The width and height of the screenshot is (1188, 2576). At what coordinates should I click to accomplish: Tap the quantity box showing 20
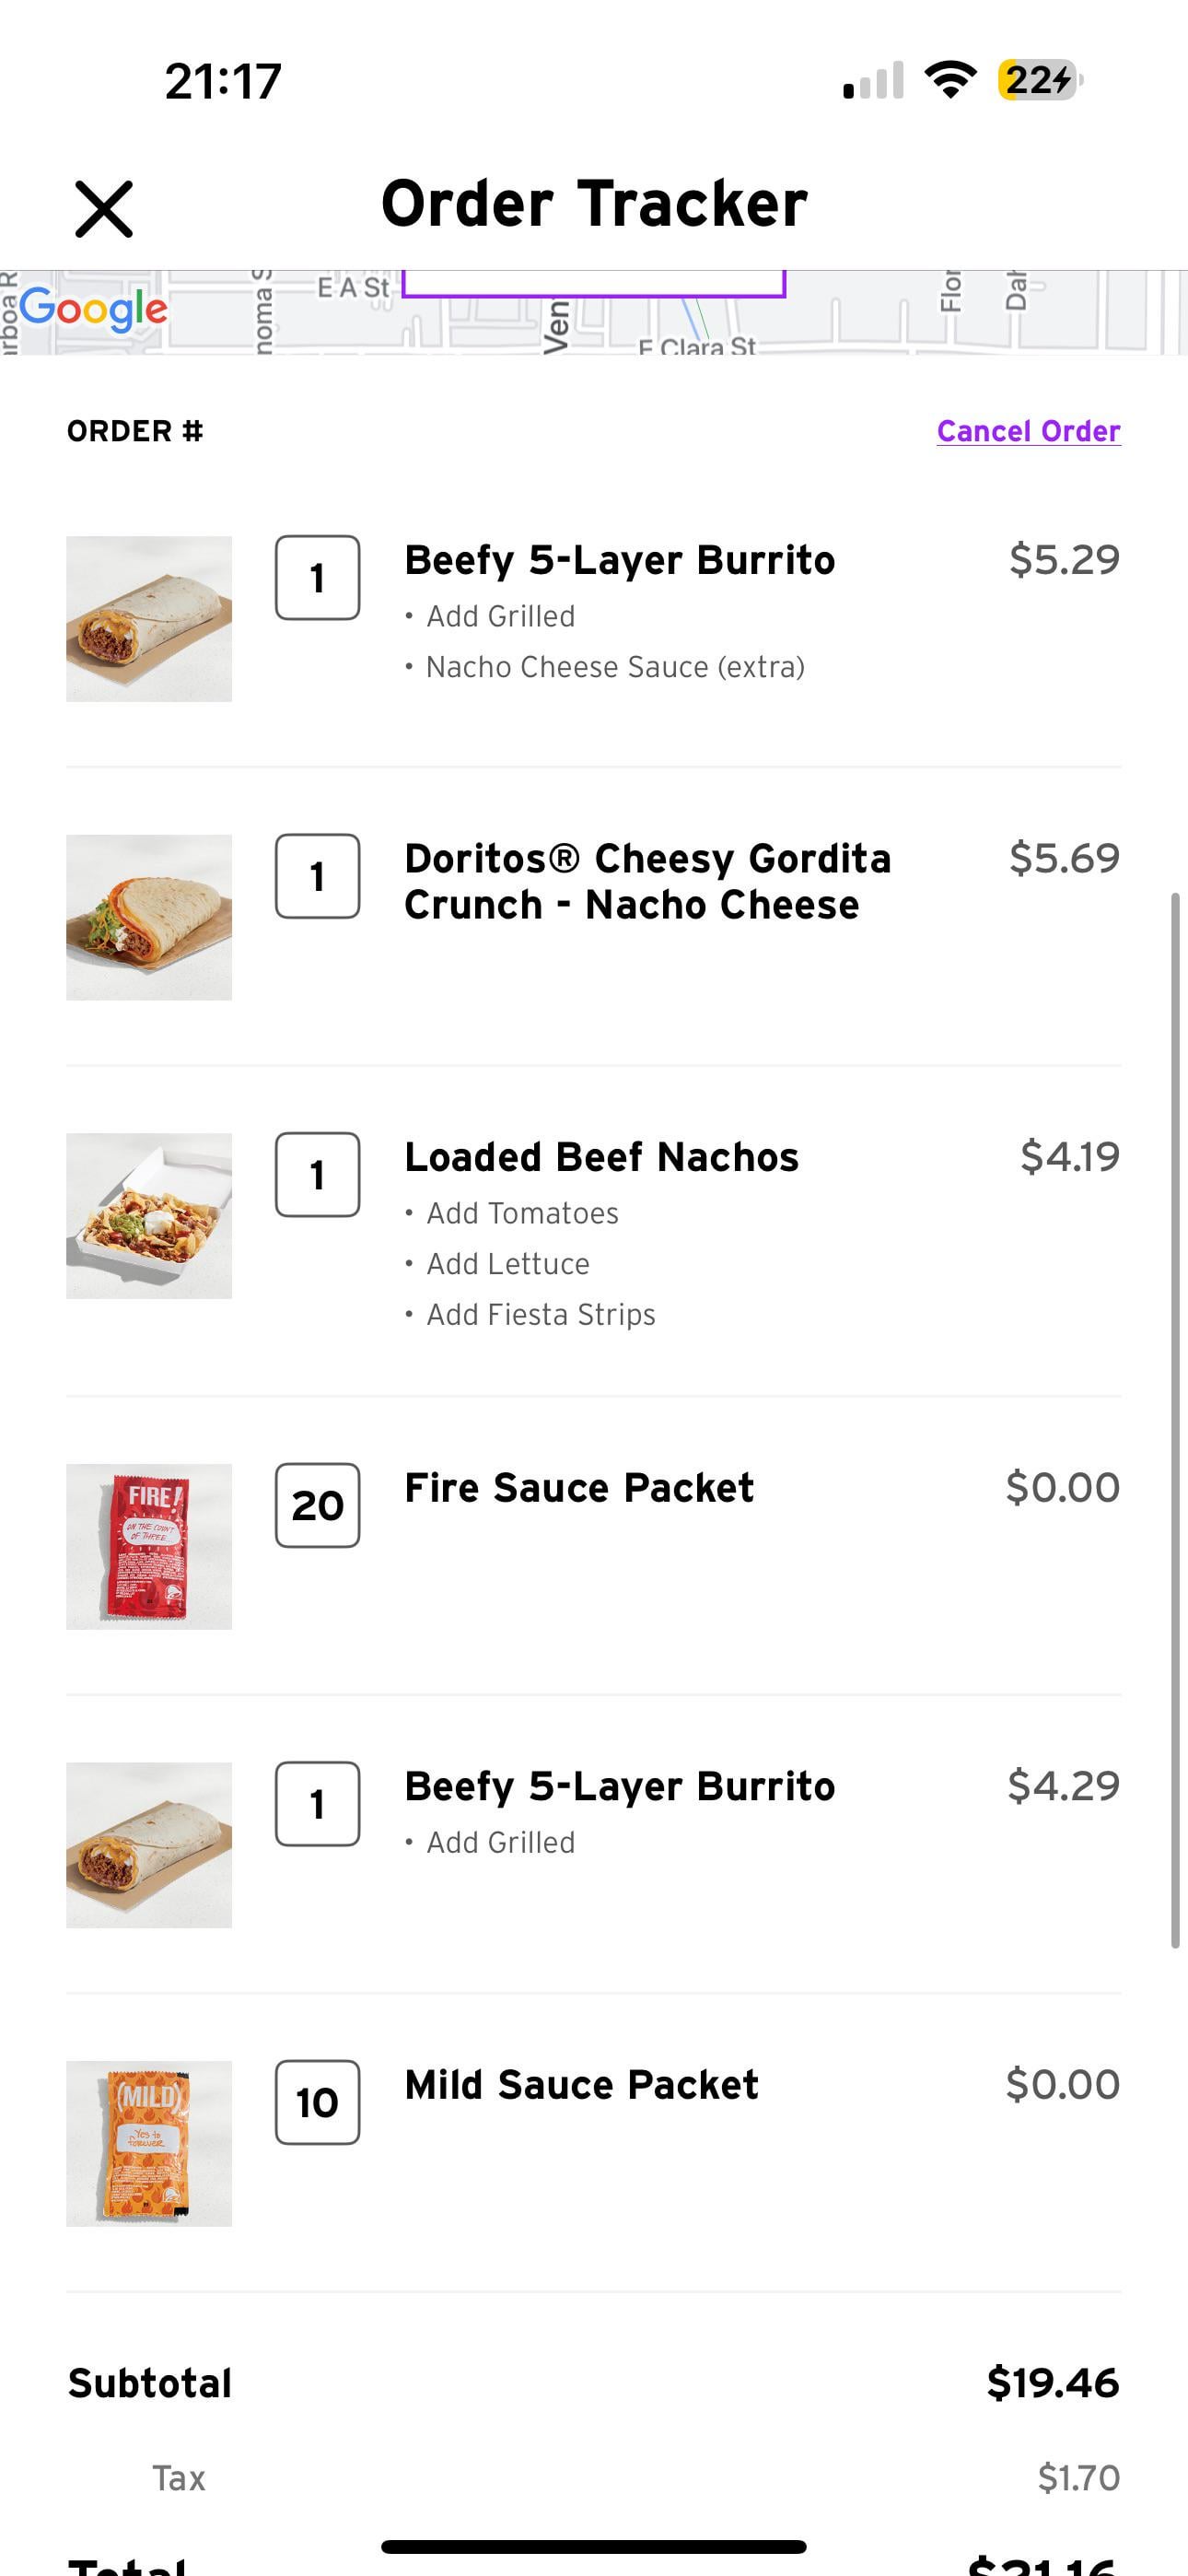point(317,1505)
